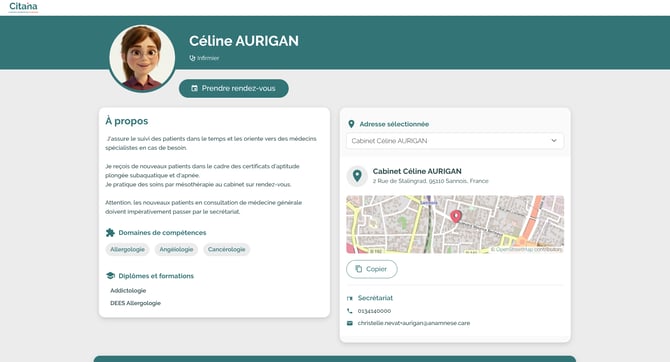
Task: Expand the address selector chevron arrow
Action: 554,141
